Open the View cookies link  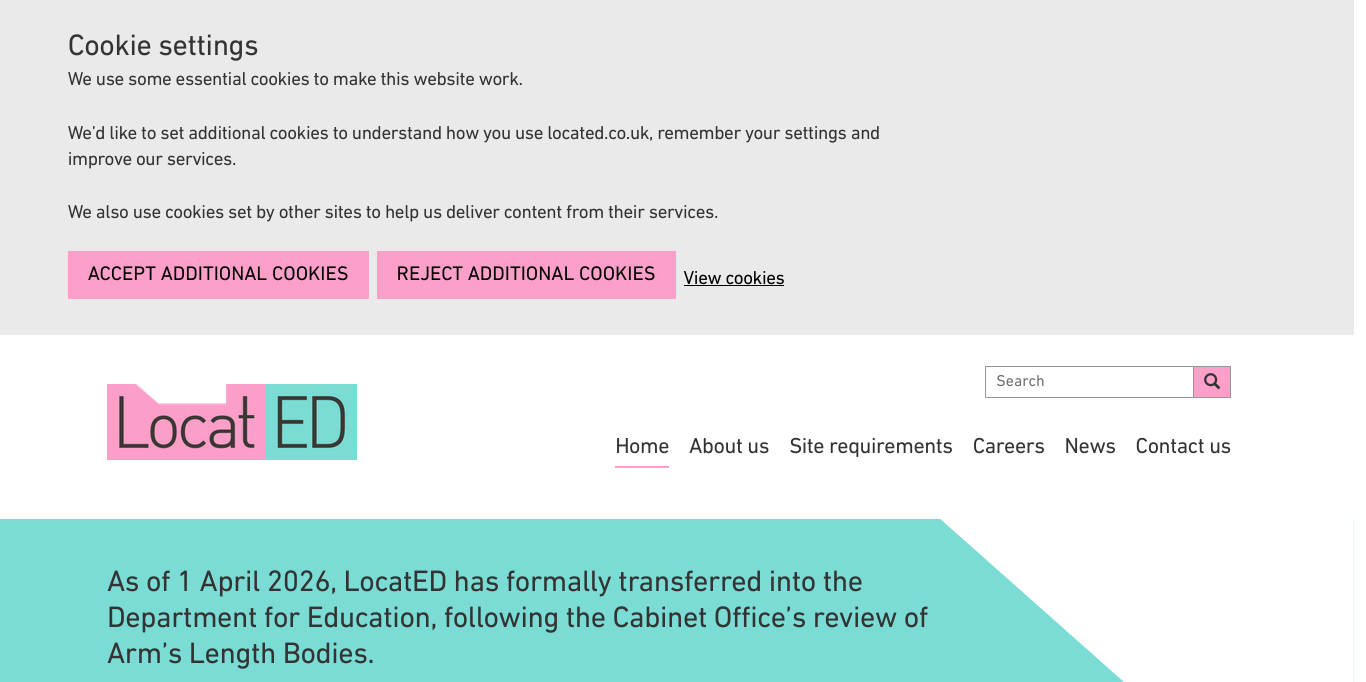point(734,278)
